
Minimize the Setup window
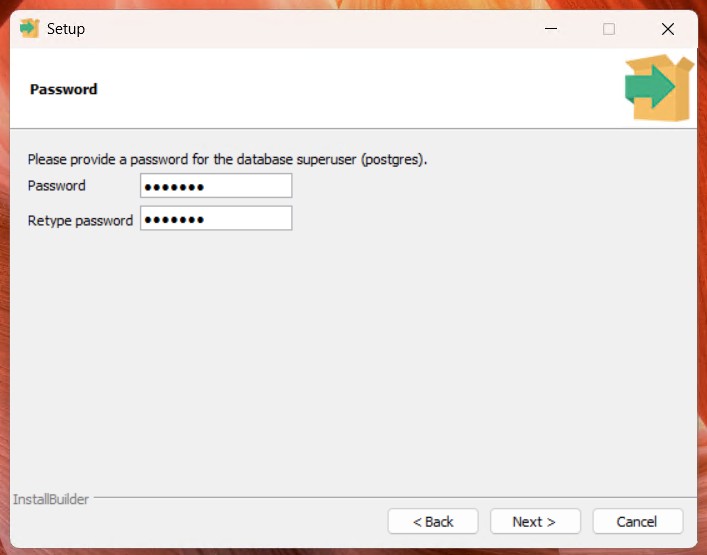click(551, 29)
